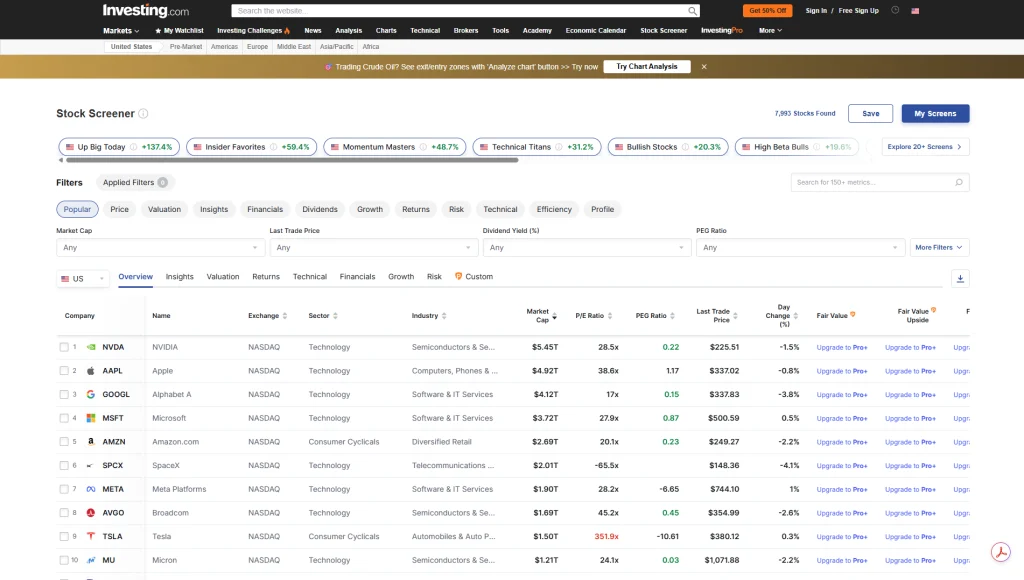This screenshot has height=580, width=1024.
Task: Click the Save button
Action: [x=871, y=114]
